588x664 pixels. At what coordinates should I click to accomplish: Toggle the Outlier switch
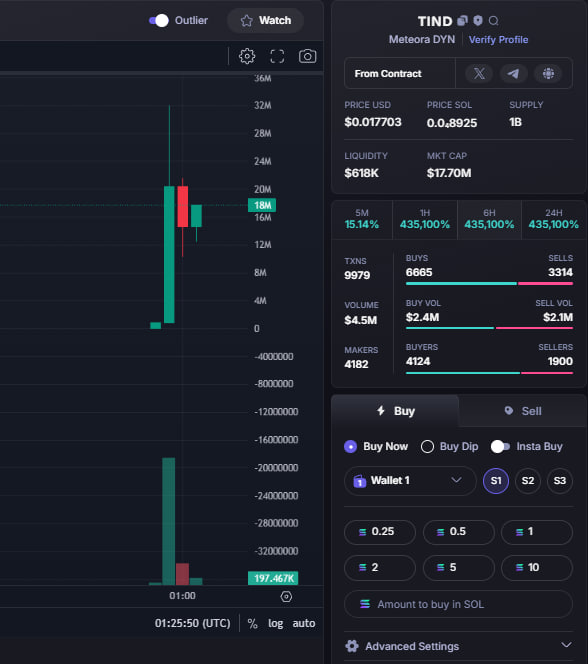point(159,20)
